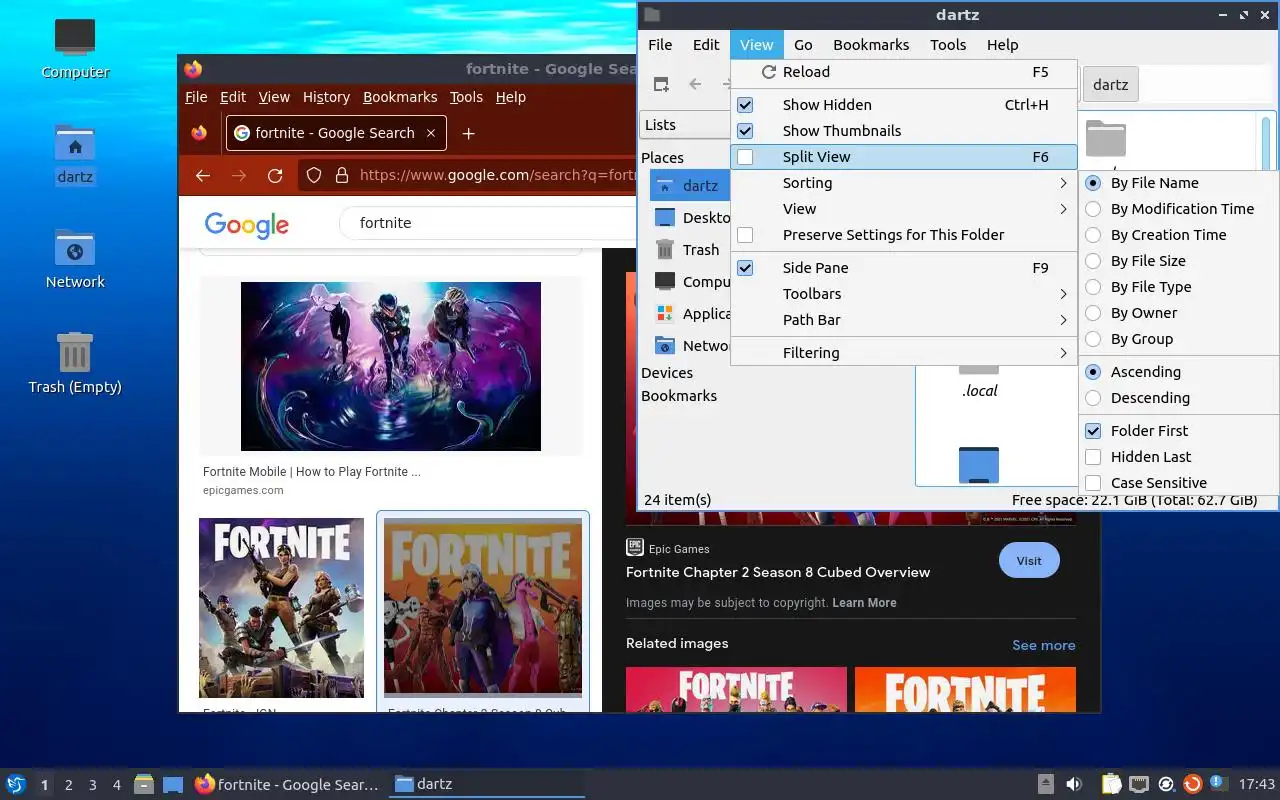
Task: Switch to workspace 2 in taskbar
Action: pos(68,785)
